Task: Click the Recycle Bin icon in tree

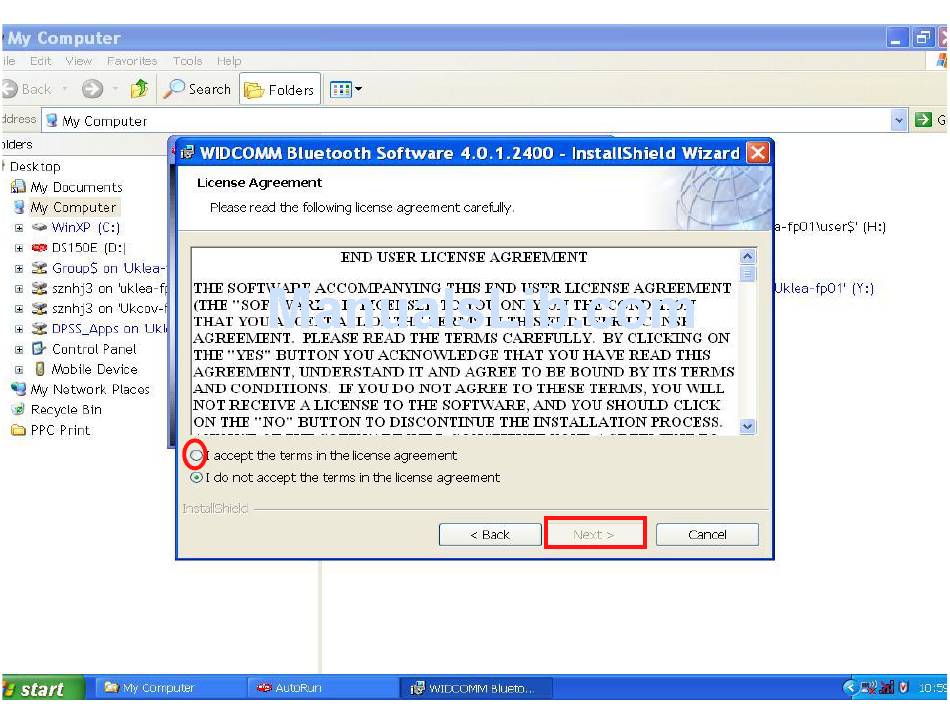Action: tap(19, 409)
